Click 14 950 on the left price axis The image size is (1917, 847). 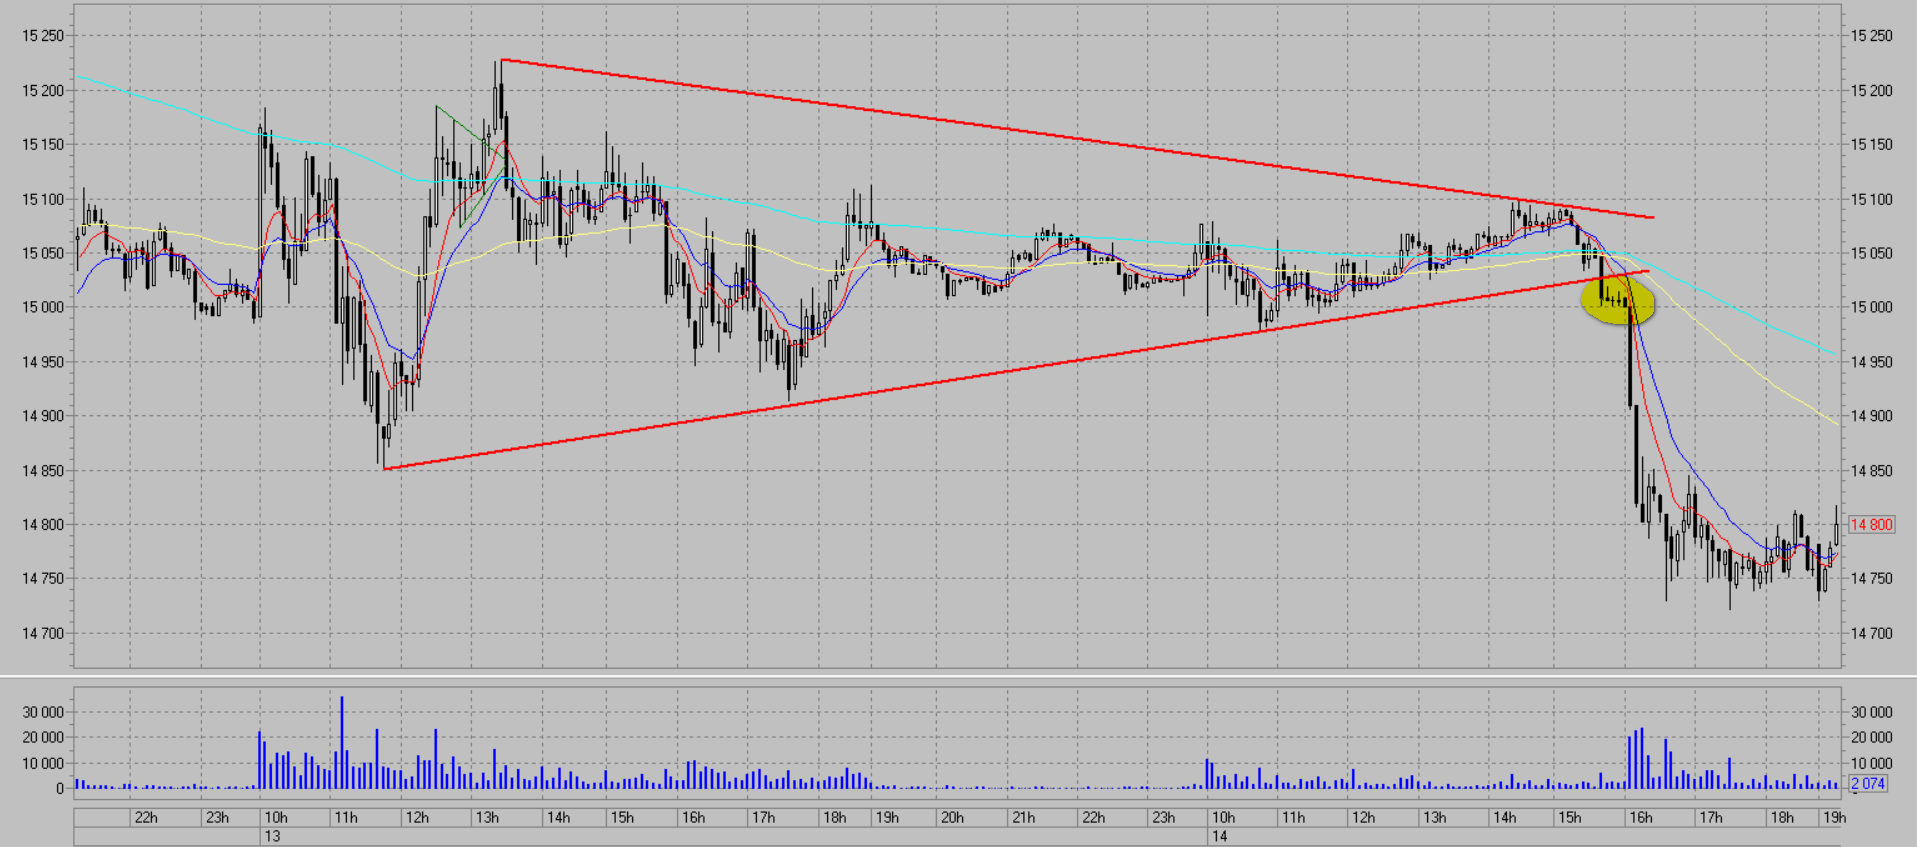pos(43,362)
